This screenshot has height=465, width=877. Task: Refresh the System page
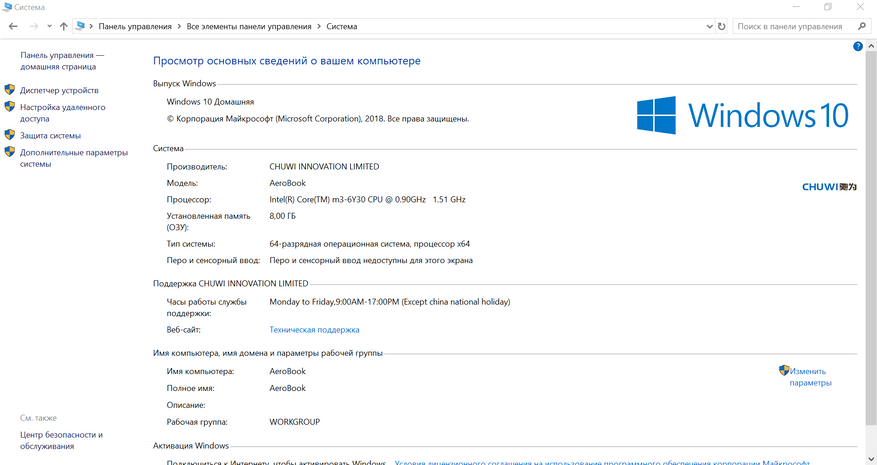722,26
